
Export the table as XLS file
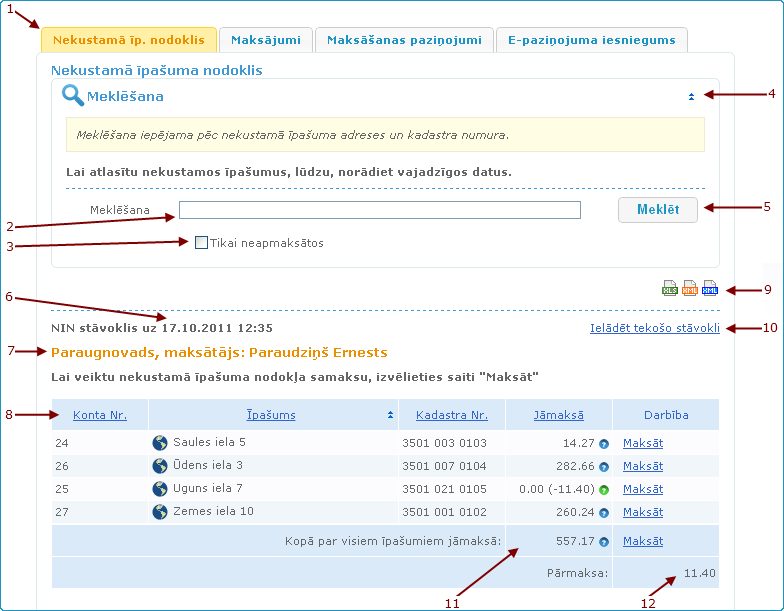pyautogui.click(x=669, y=289)
